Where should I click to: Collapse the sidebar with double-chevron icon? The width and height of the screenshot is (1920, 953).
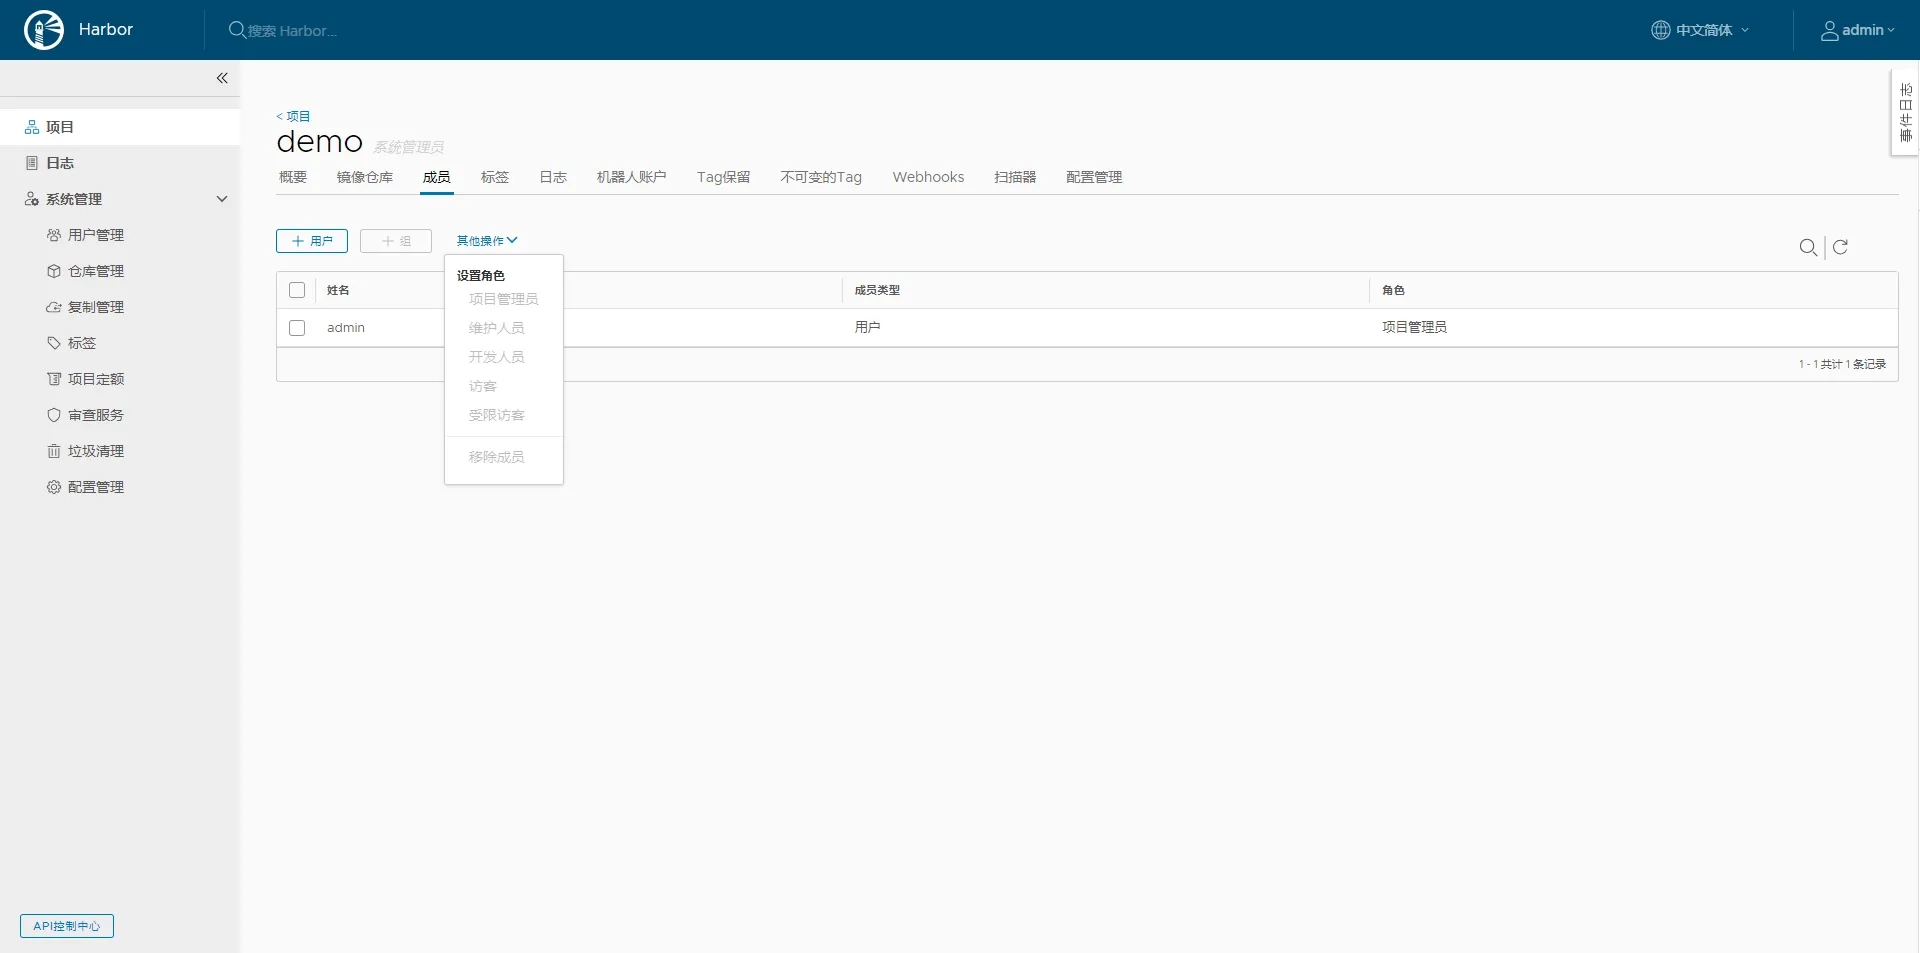coord(222,78)
